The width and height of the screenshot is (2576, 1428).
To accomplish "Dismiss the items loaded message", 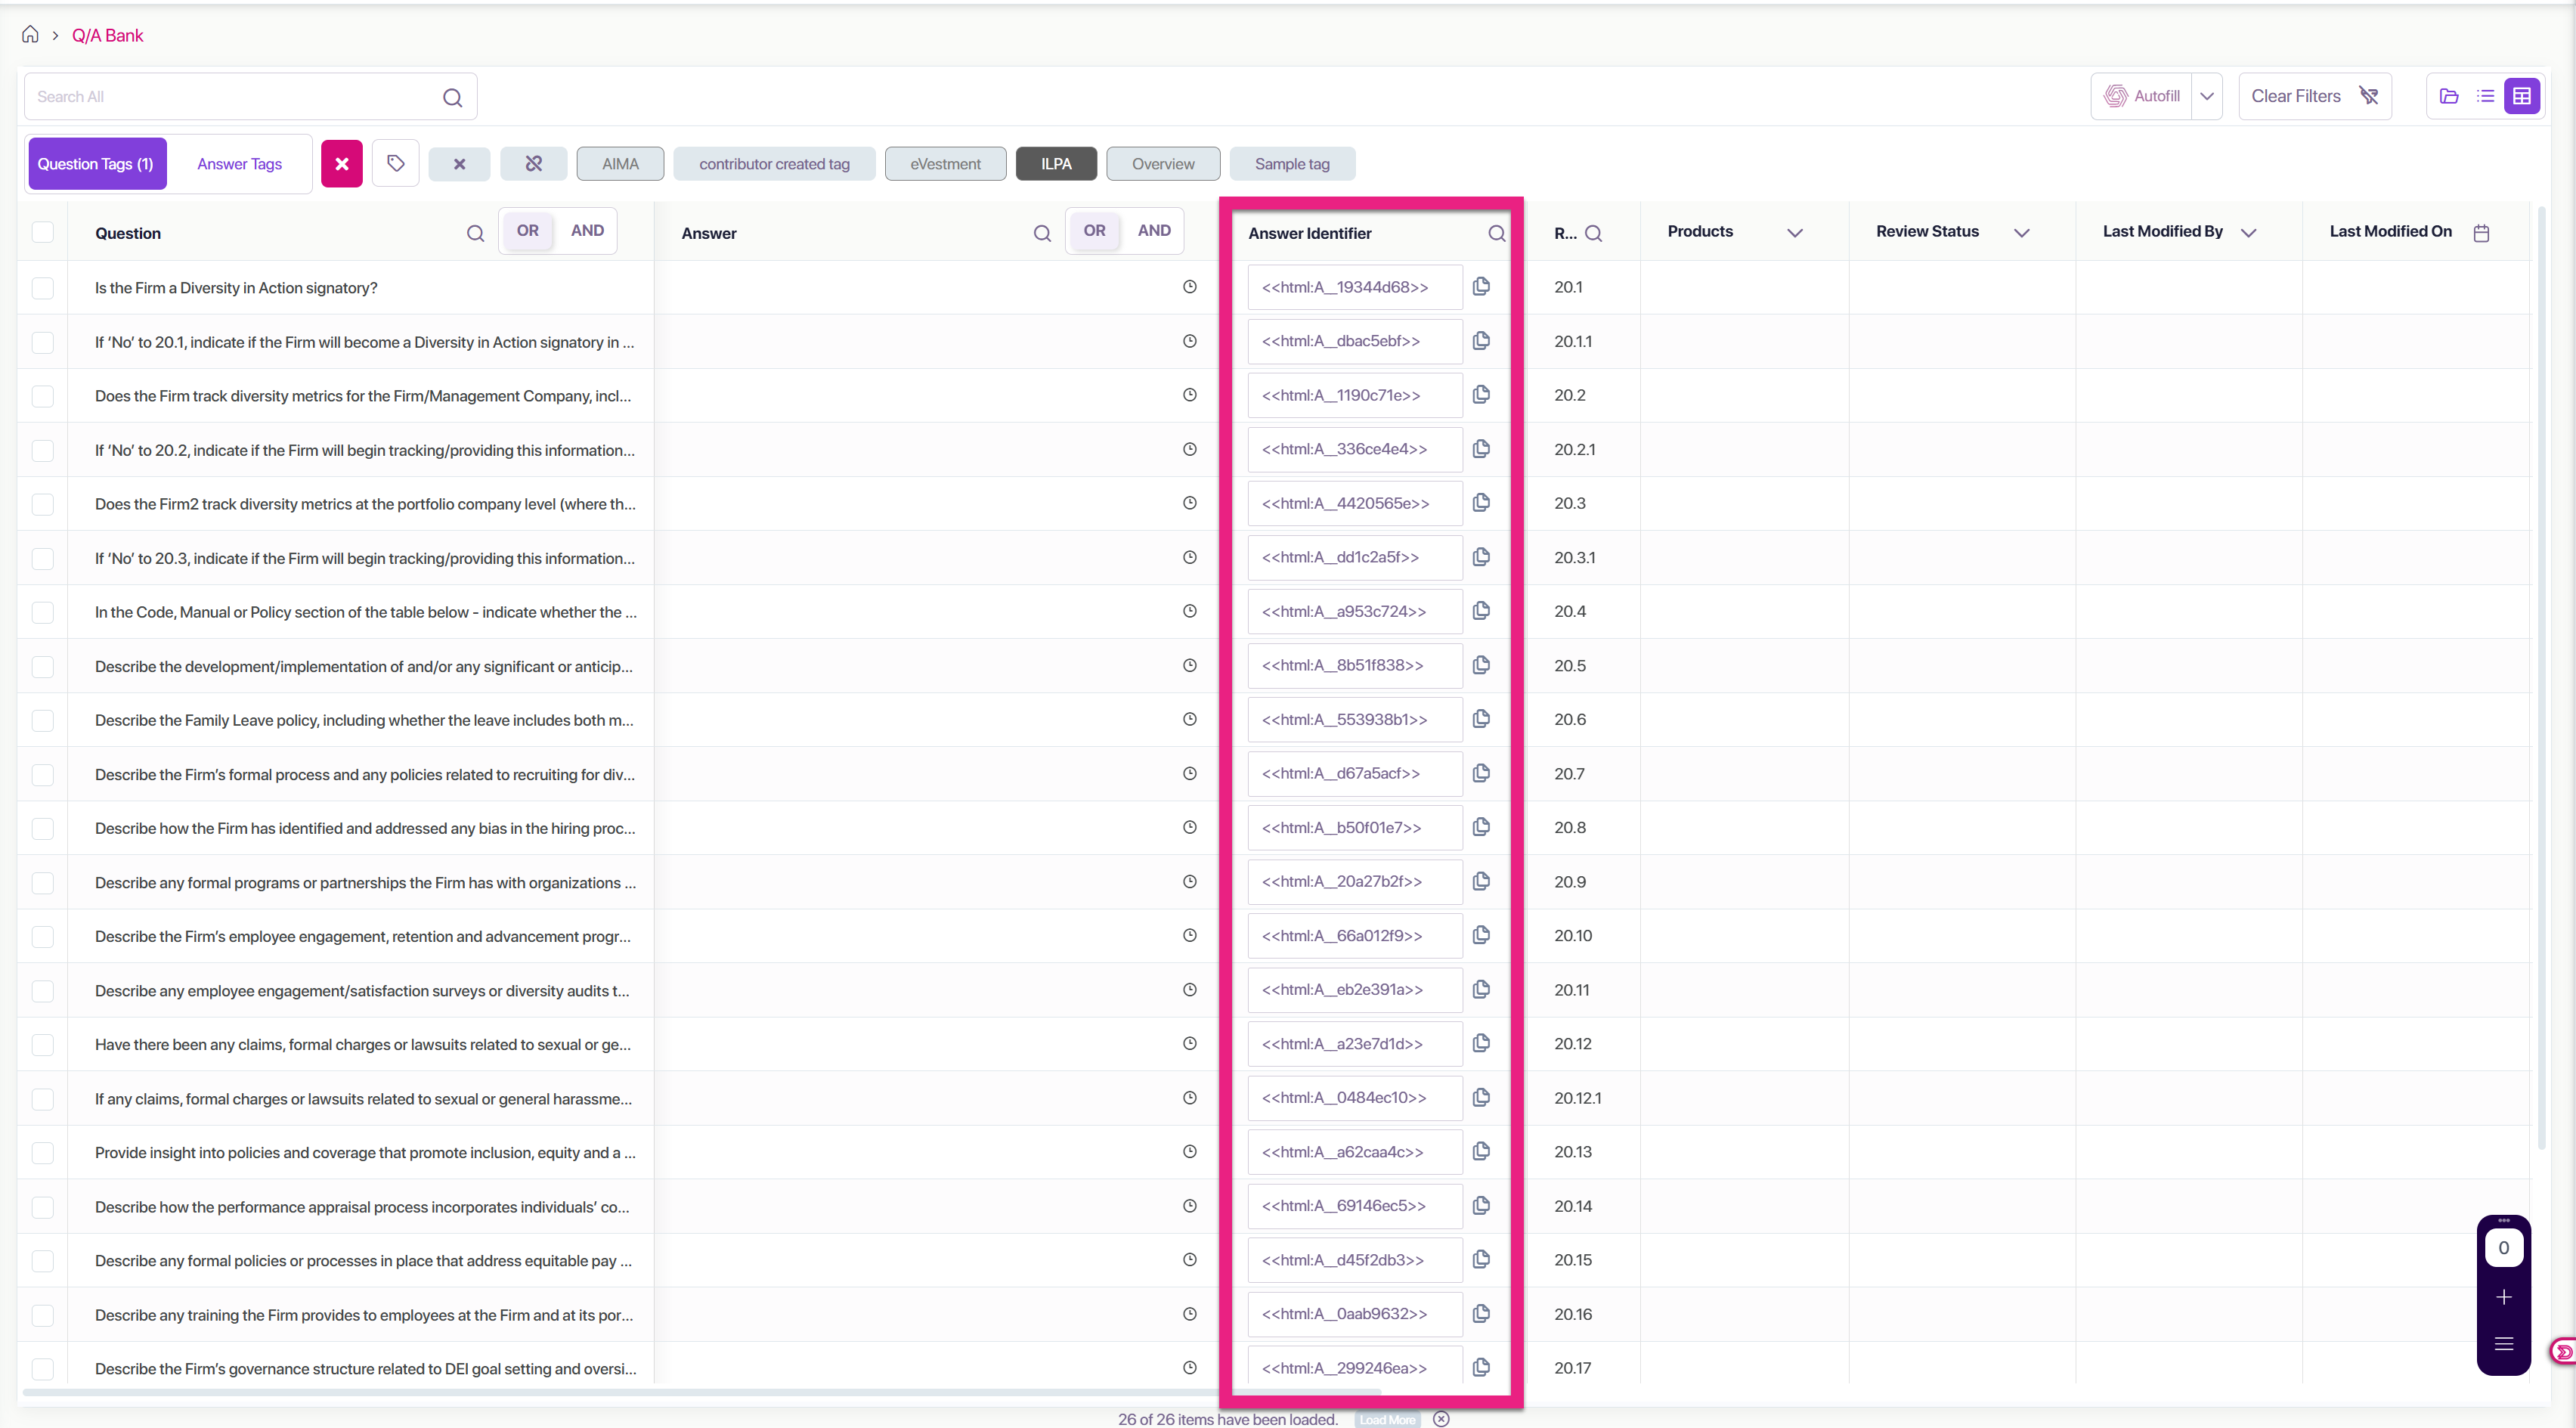I will point(1441,1419).
